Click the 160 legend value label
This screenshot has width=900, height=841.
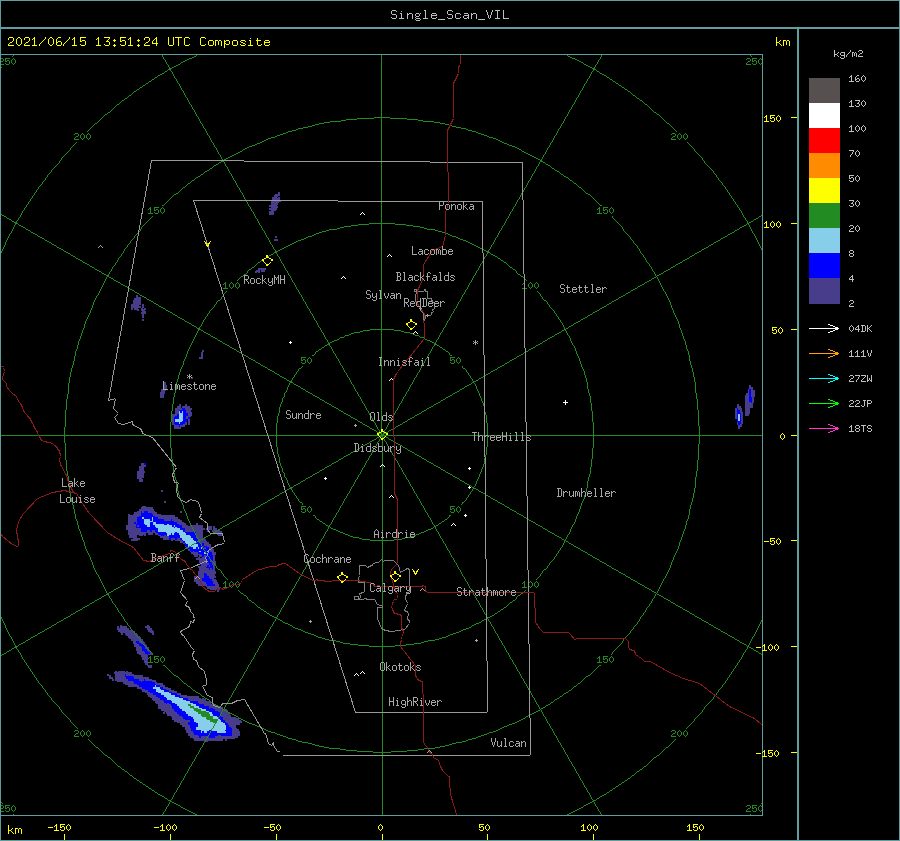pyautogui.click(x=857, y=79)
